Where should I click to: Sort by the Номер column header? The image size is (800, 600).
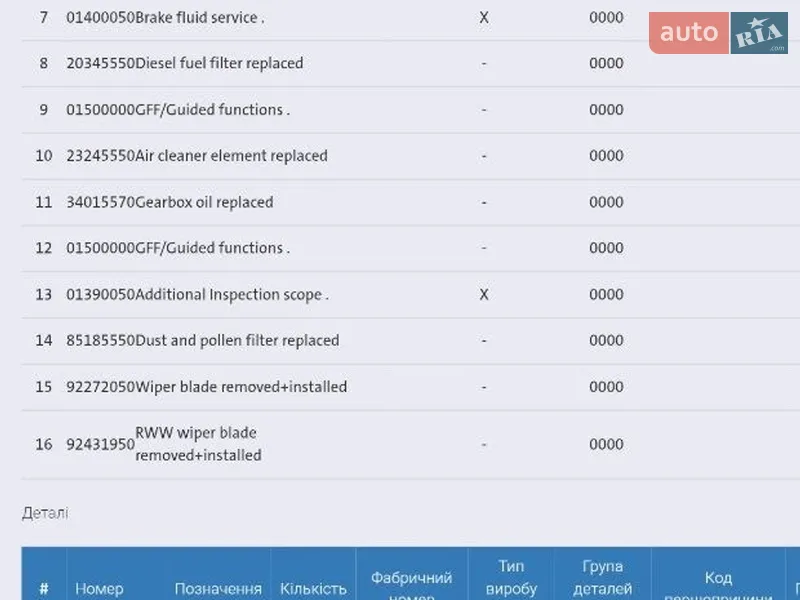point(99,589)
